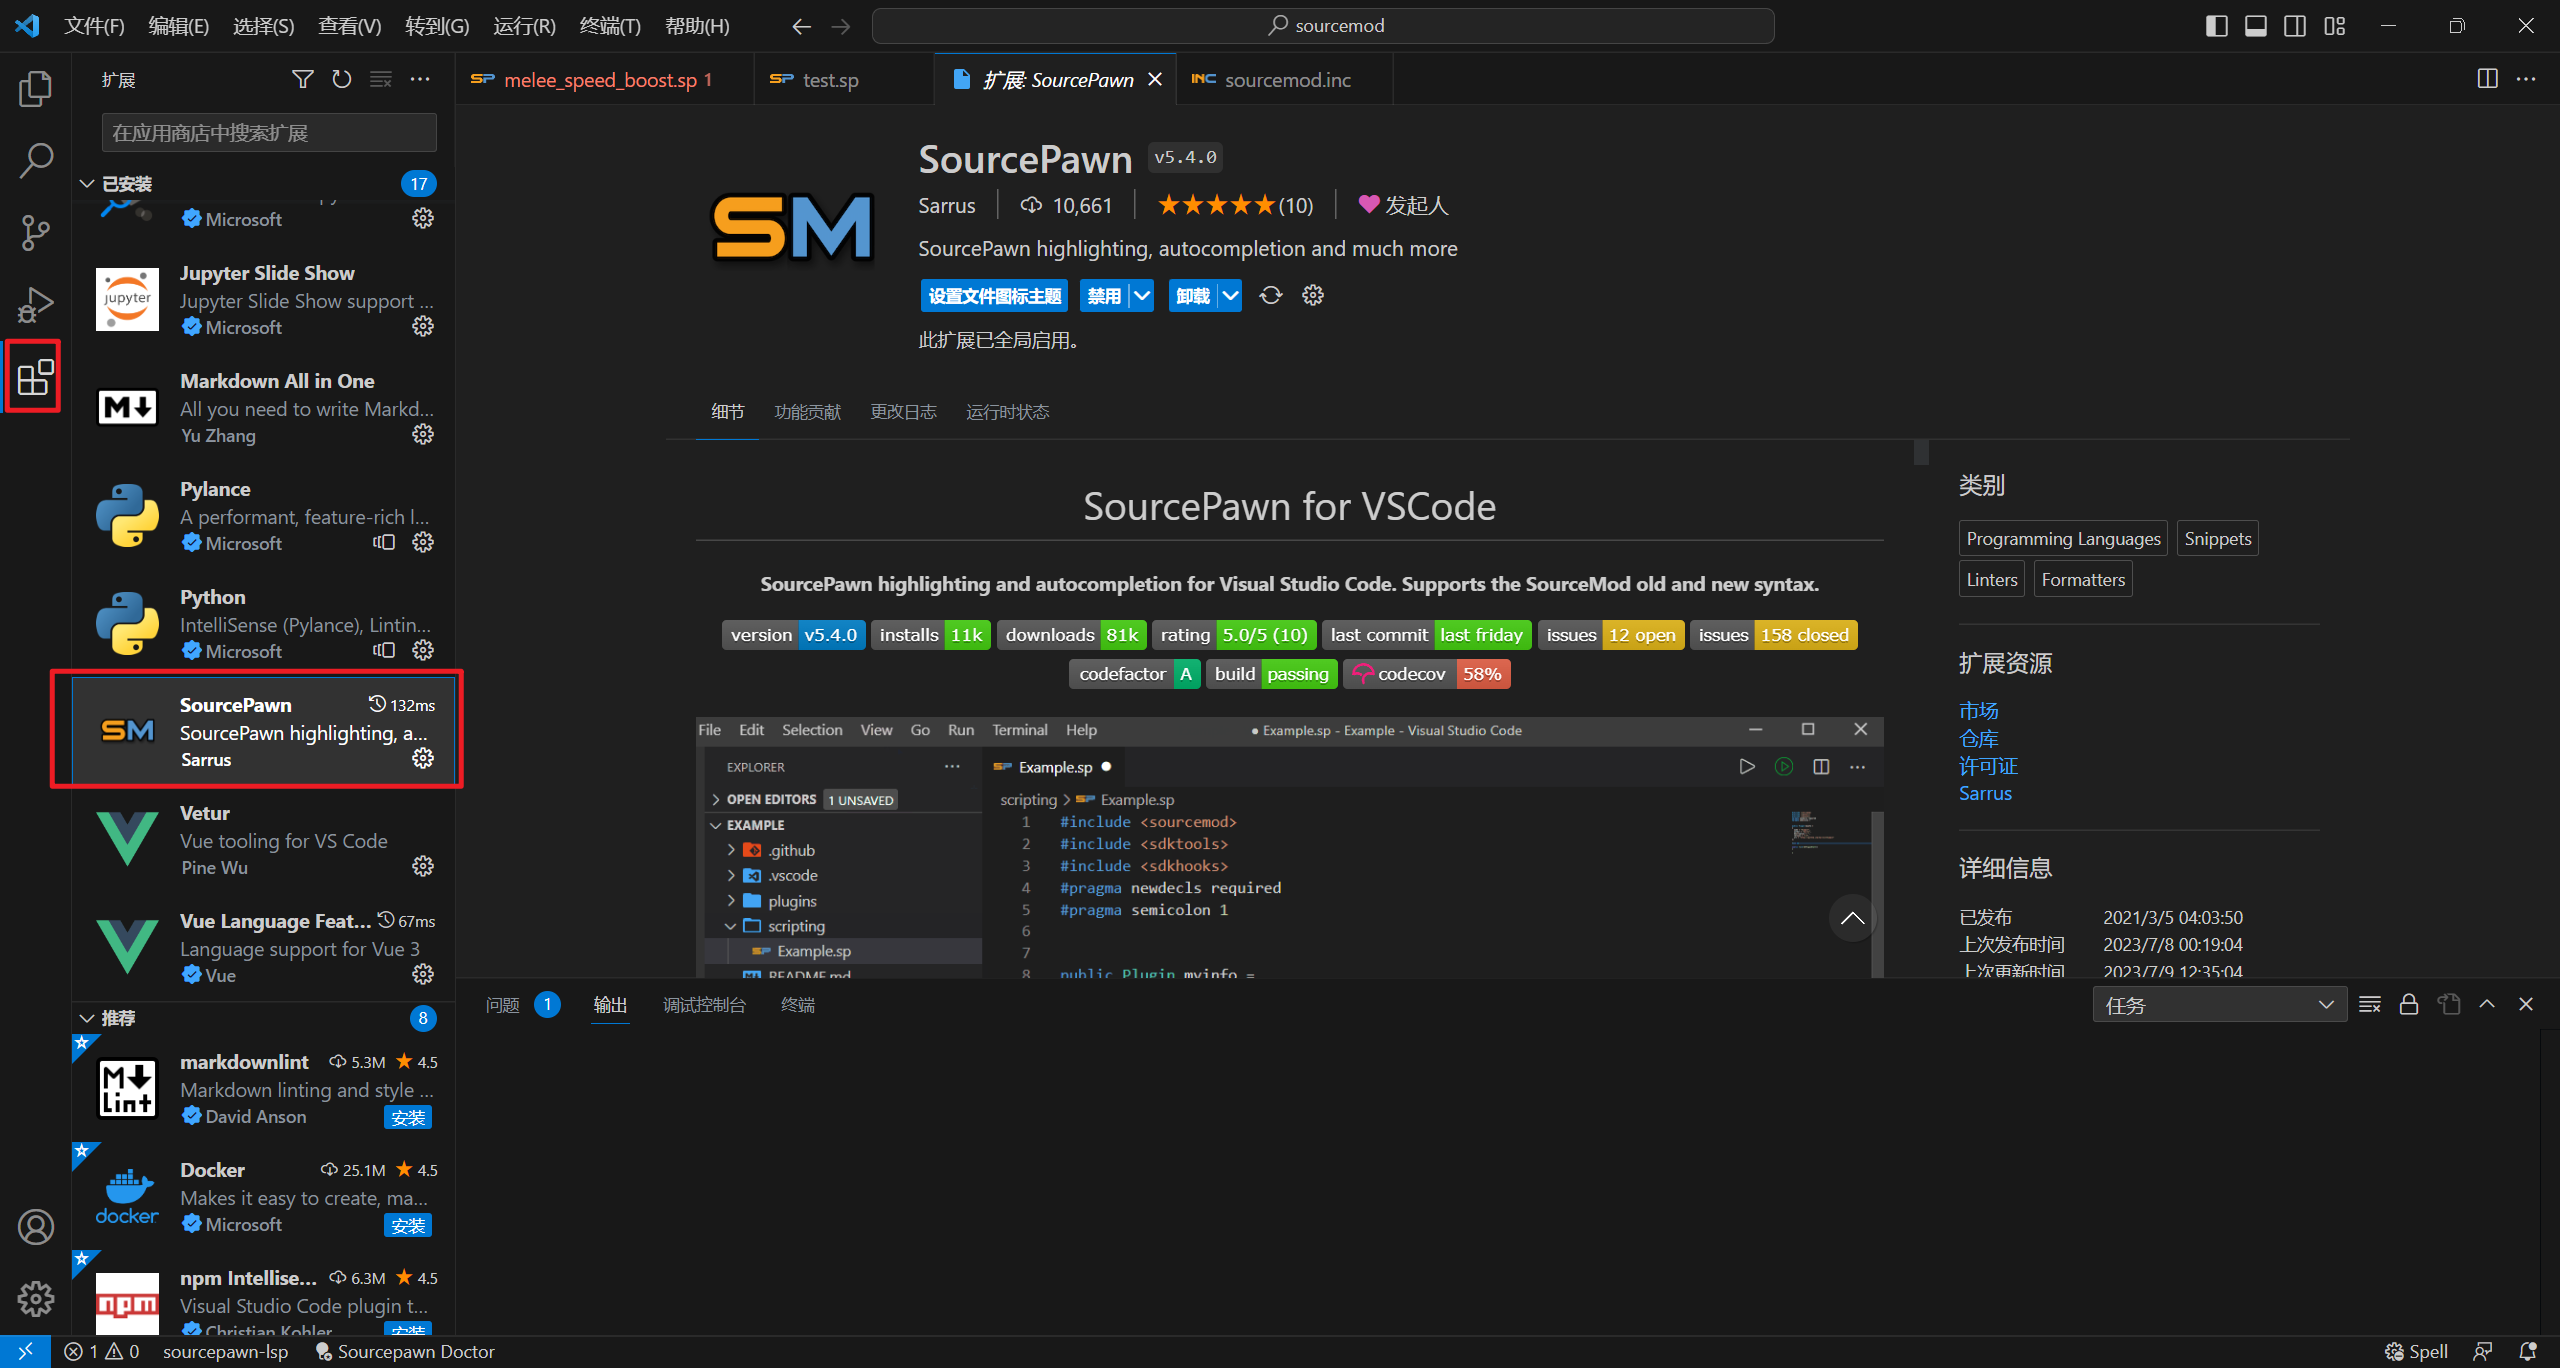The image size is (2560, 1368).
Task: Toggle primary side bar visibility
Action: pos(2217,26)
